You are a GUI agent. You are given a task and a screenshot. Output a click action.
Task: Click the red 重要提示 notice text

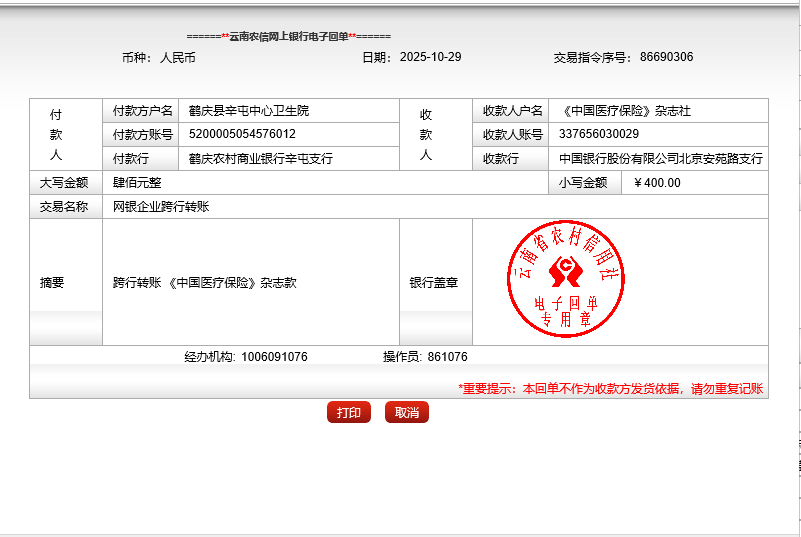(610, 389)
